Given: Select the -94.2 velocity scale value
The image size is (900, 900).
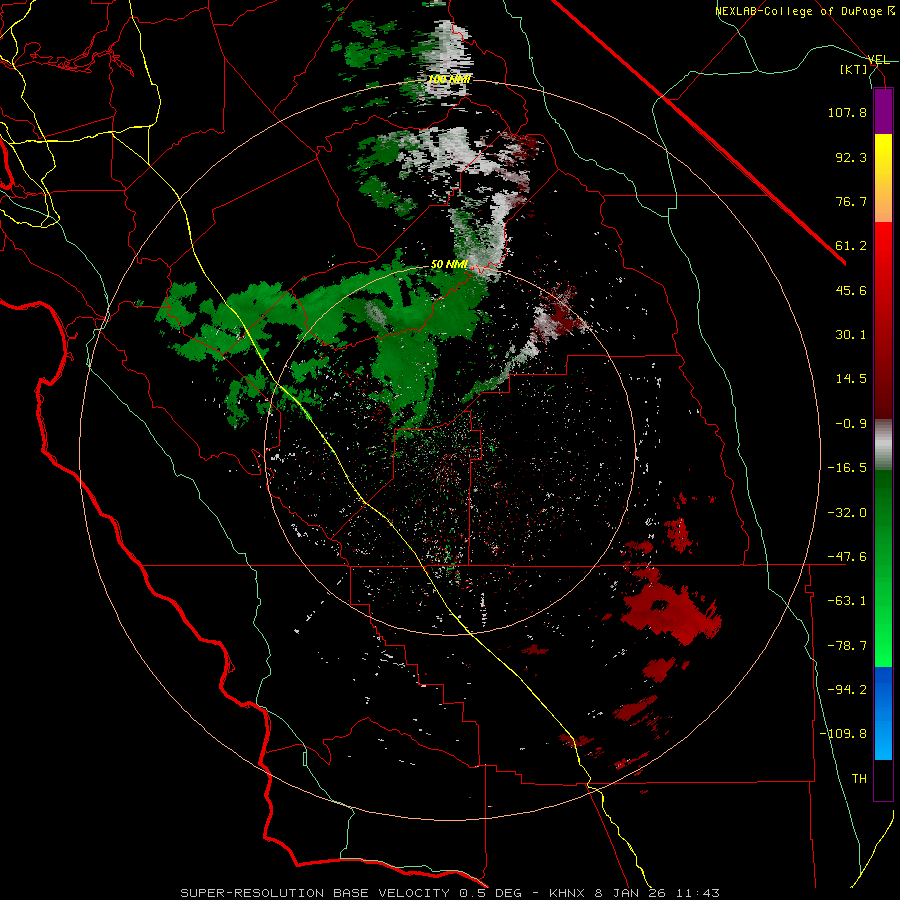Looking at the screenshot, I should pos(847,690).
